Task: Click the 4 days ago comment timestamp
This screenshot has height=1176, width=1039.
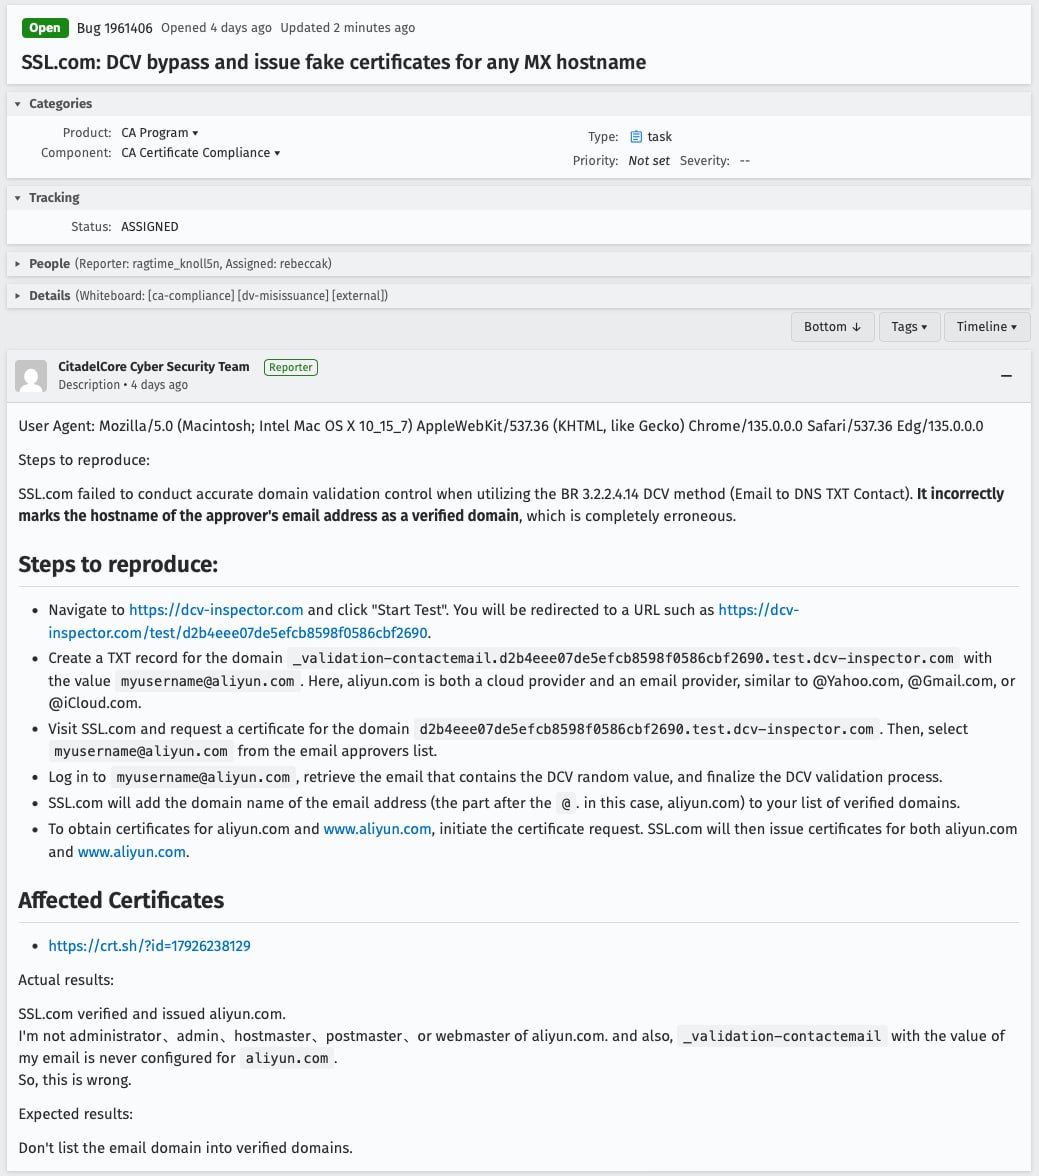Action: (x=159, y=385)
